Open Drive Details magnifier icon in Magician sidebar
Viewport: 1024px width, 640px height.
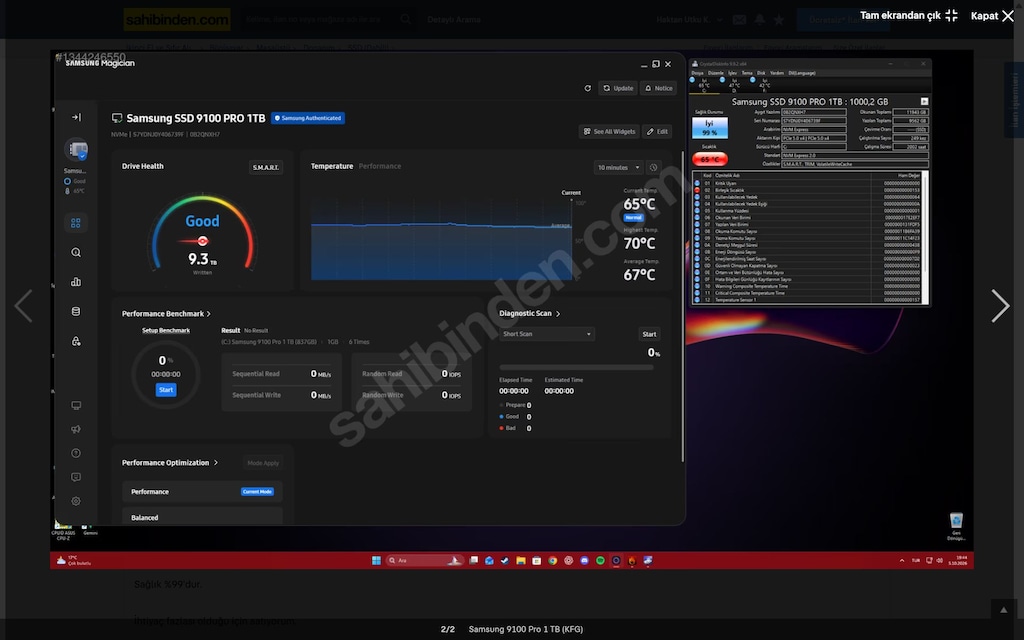coord(76,252)
